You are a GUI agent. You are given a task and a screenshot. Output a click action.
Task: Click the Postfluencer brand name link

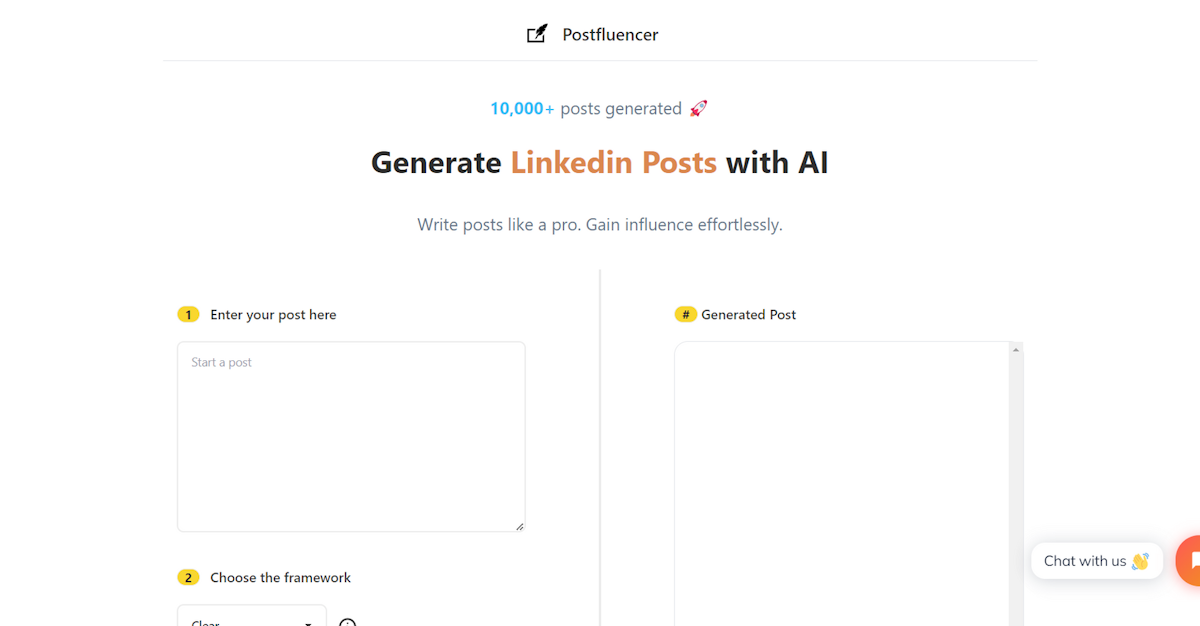tap(610, 34)
